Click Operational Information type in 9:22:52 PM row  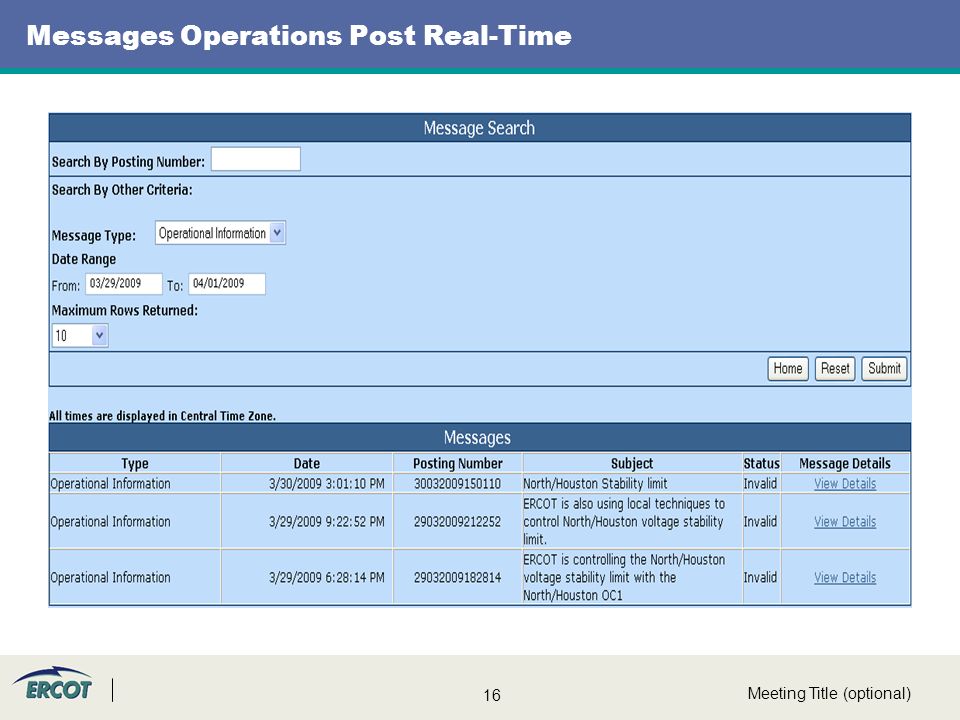point(110,522)
